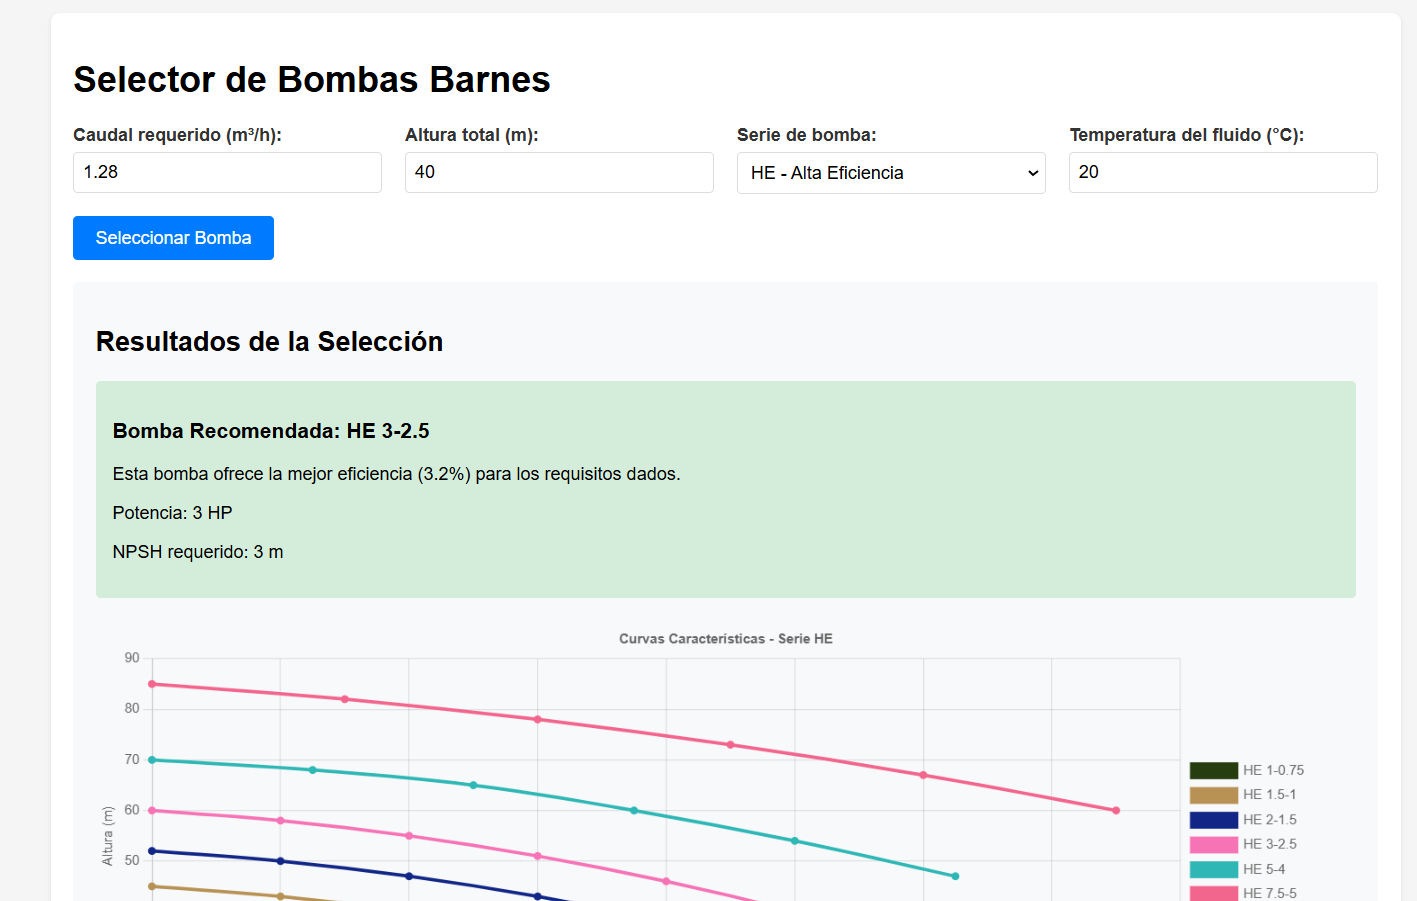Click the Altura total input field
Screen dimensions: 1417x901
pyautogui.click(x=558, y=172)
